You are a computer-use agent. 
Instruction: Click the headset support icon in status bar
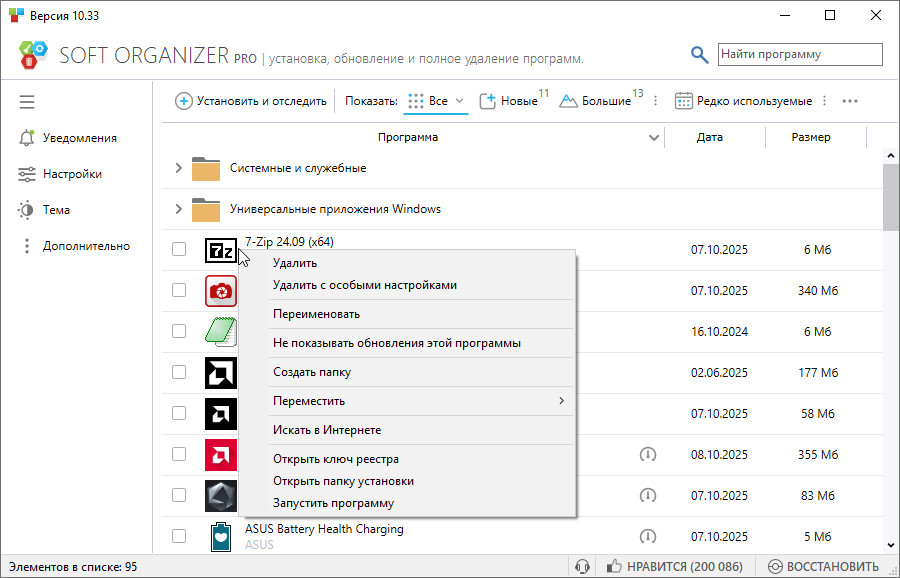[x=582, y=567]
